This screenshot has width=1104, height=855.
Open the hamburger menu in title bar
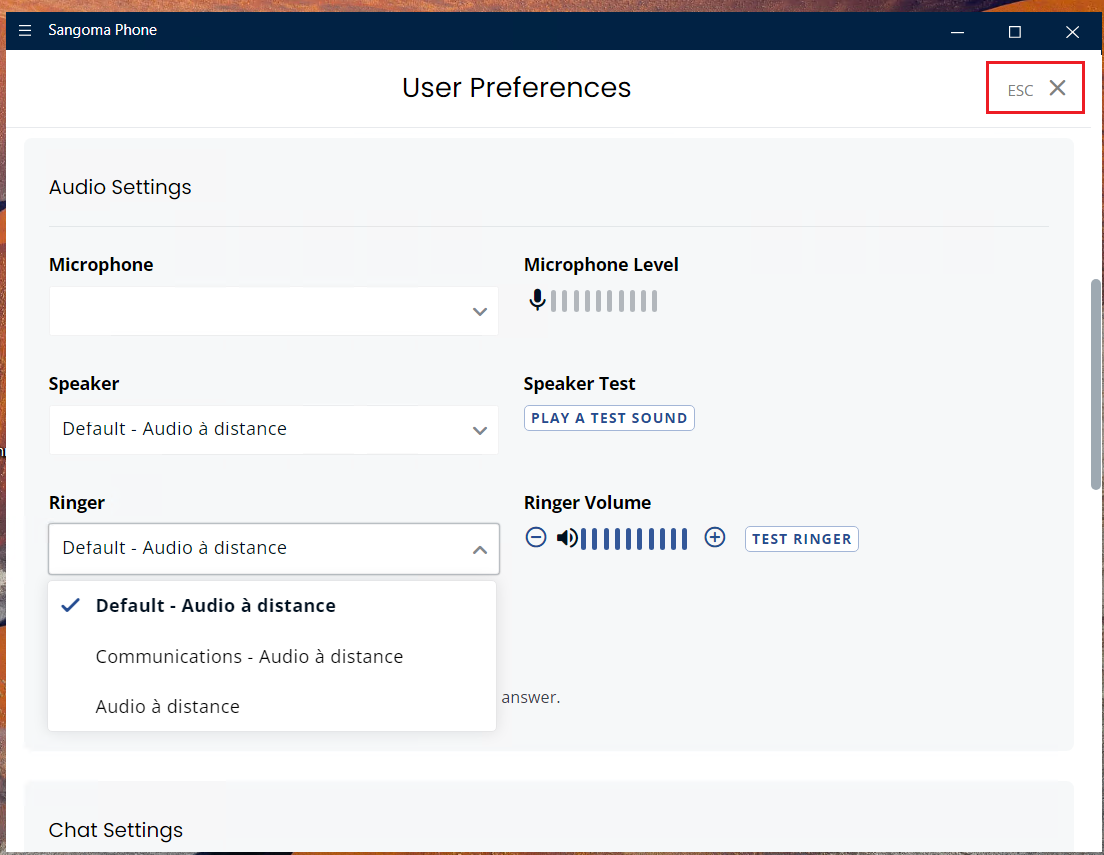pyautogui.click(x=25, y=30)
